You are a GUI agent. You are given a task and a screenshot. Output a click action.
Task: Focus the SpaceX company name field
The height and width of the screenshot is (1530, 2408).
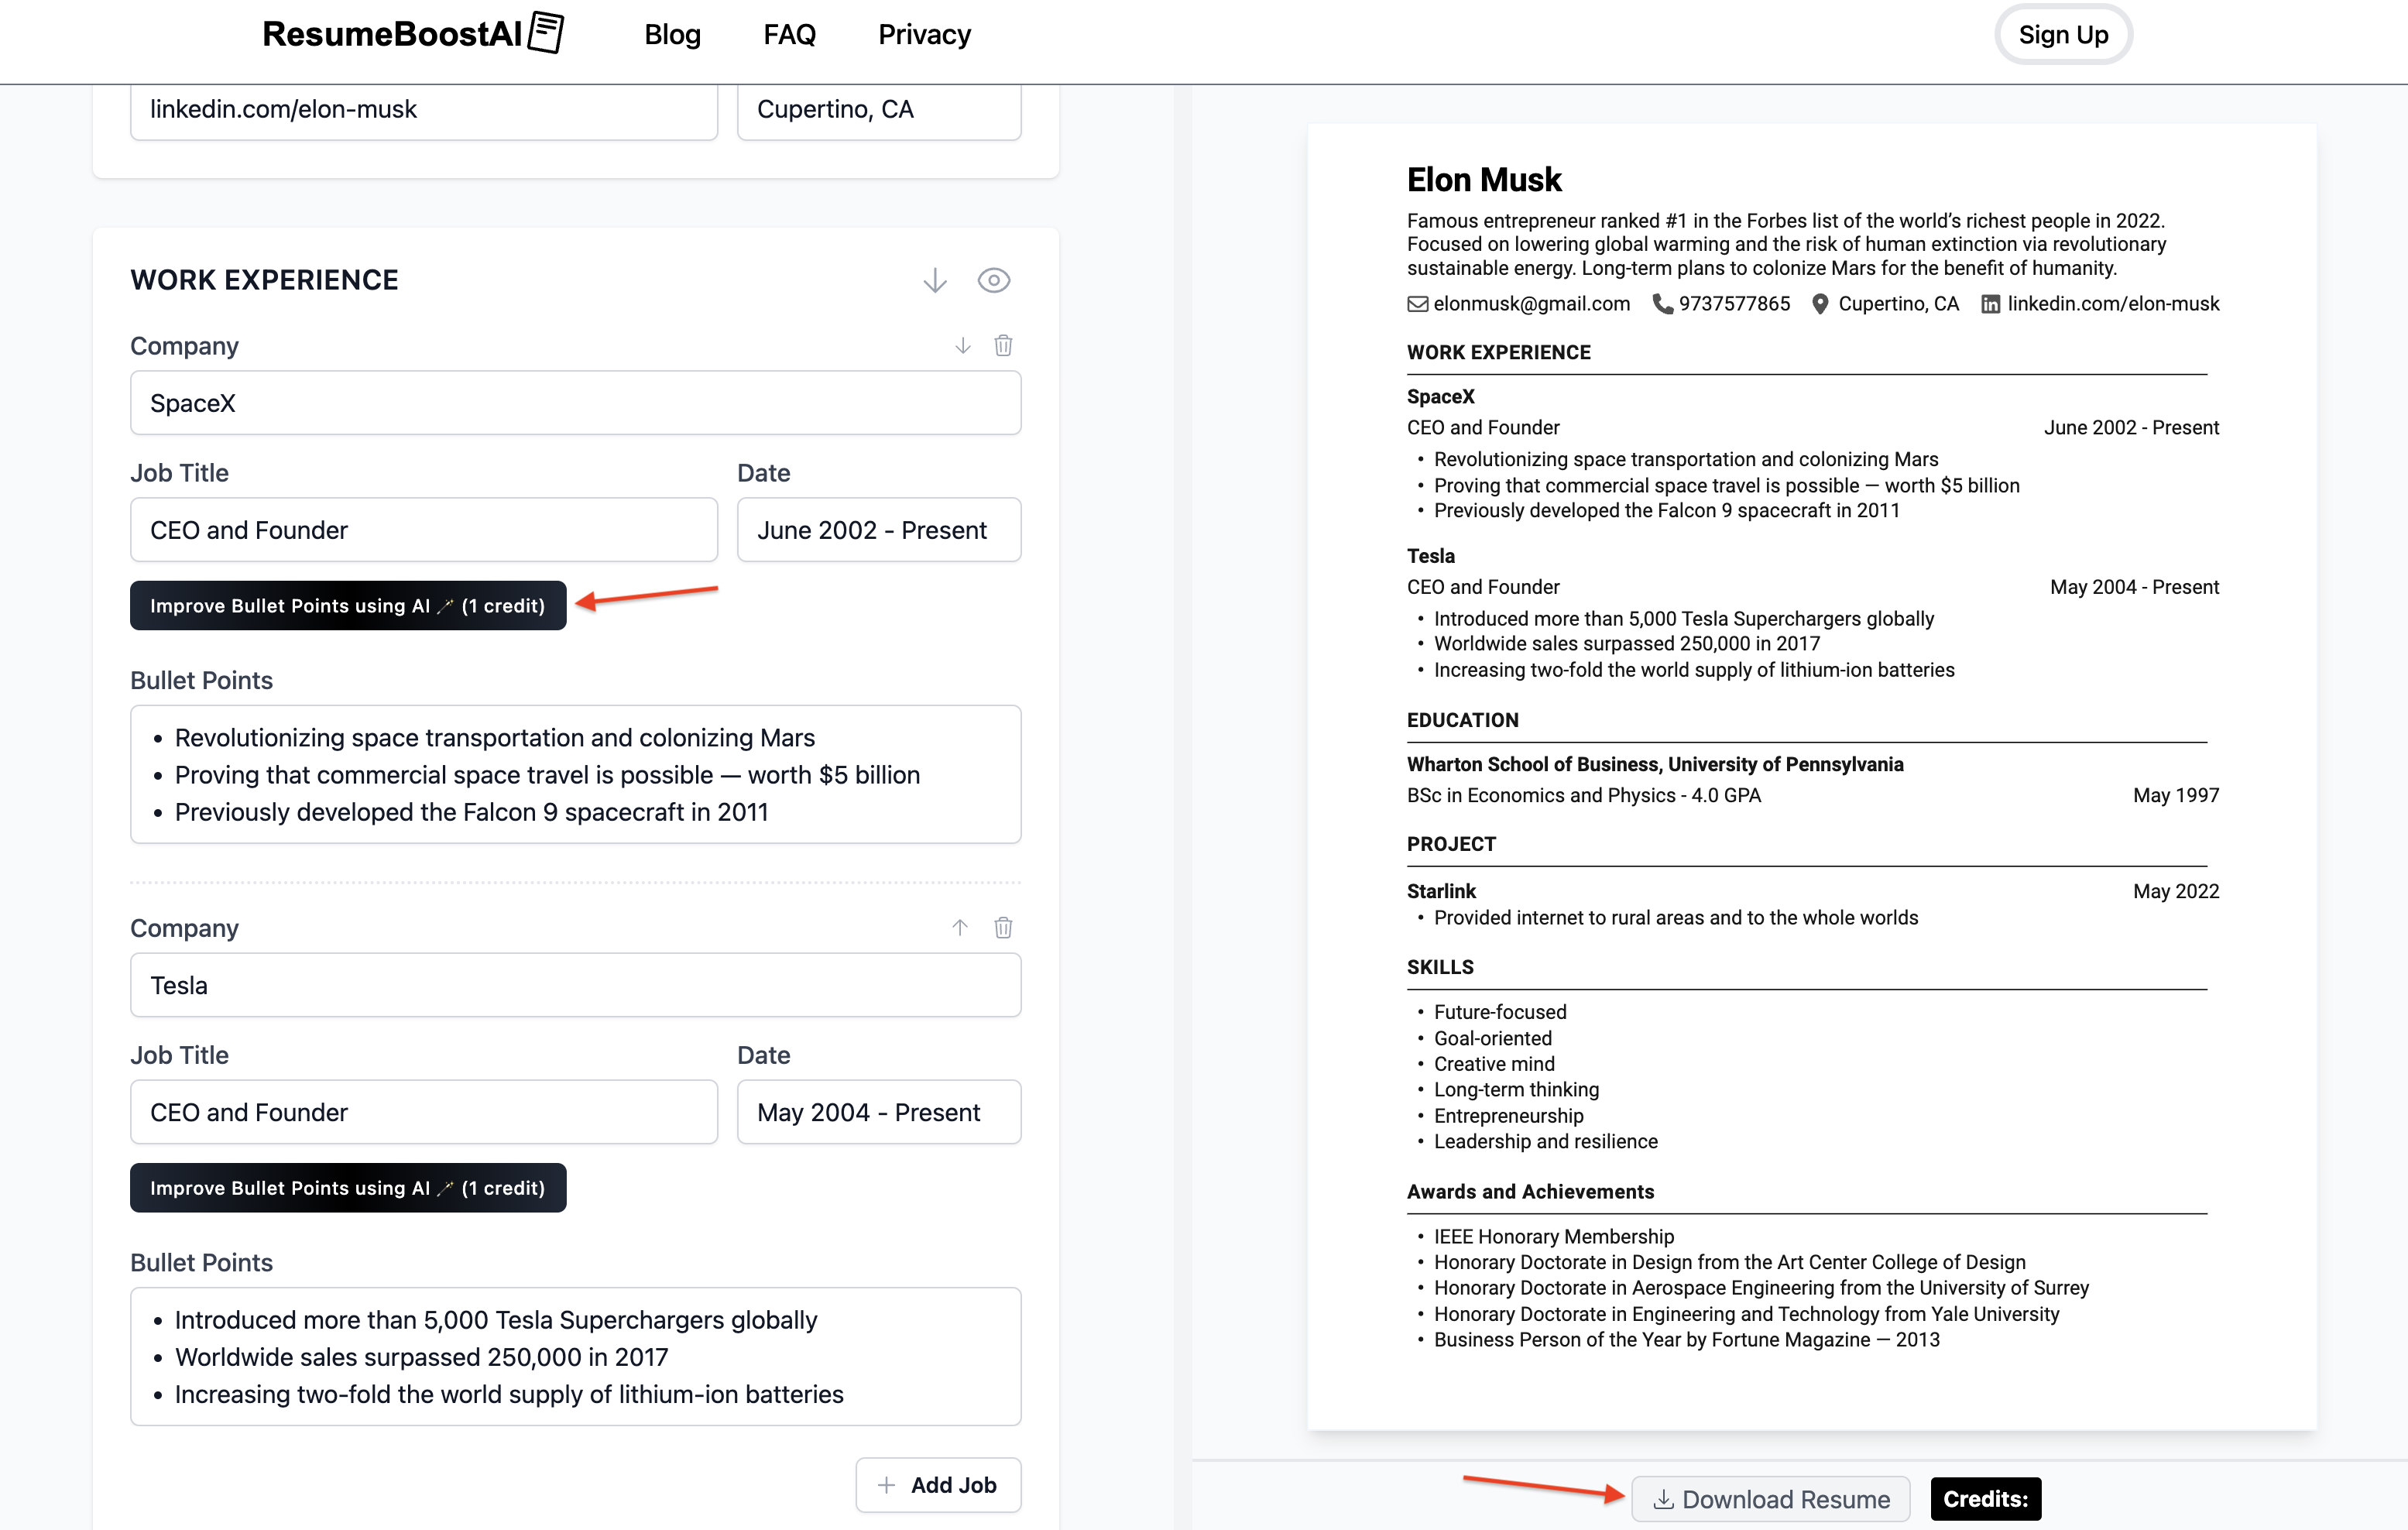click(575, 403)
